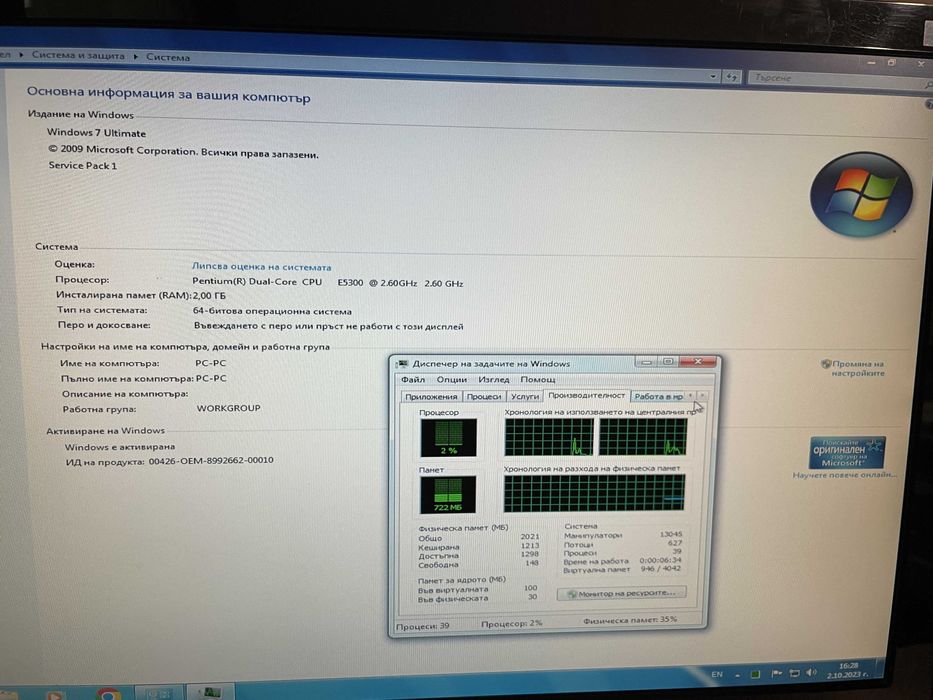Expand the address bar history dropdown
Viewport: 933px width, 700px height.
712,76
